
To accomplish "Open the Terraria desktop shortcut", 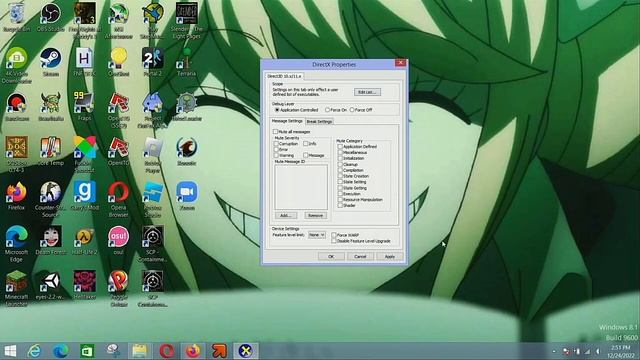I will coord(187,62).
